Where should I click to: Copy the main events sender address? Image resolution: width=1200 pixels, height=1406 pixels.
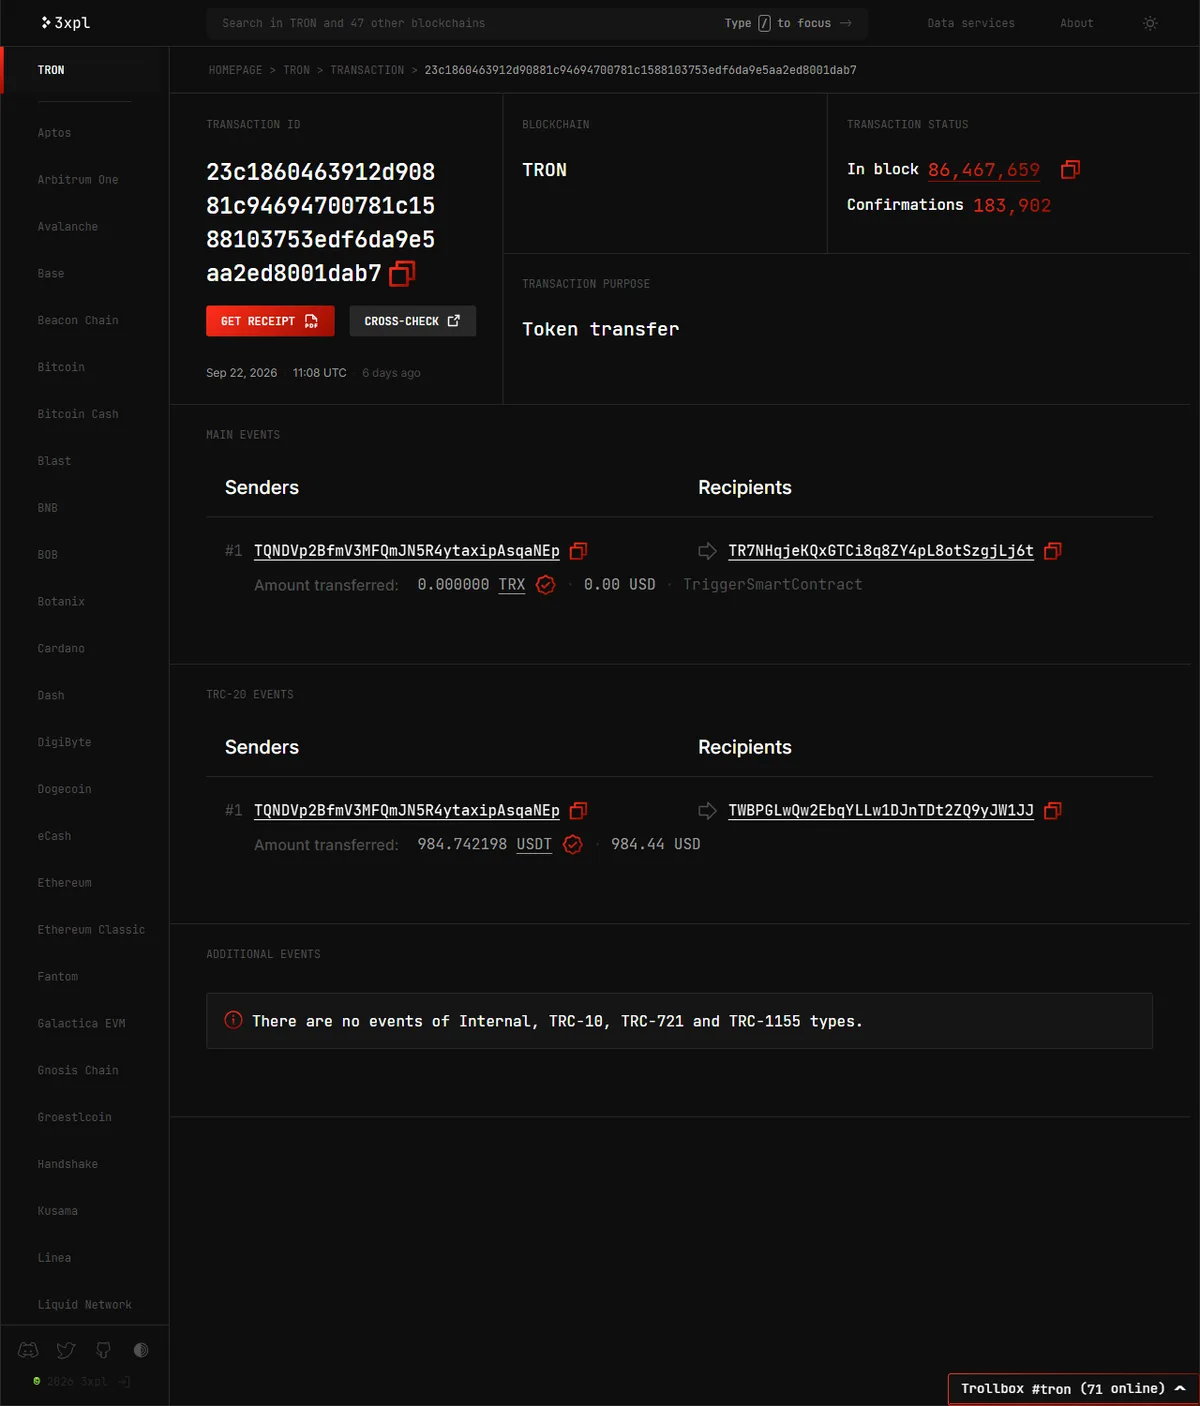pos(578,551)
